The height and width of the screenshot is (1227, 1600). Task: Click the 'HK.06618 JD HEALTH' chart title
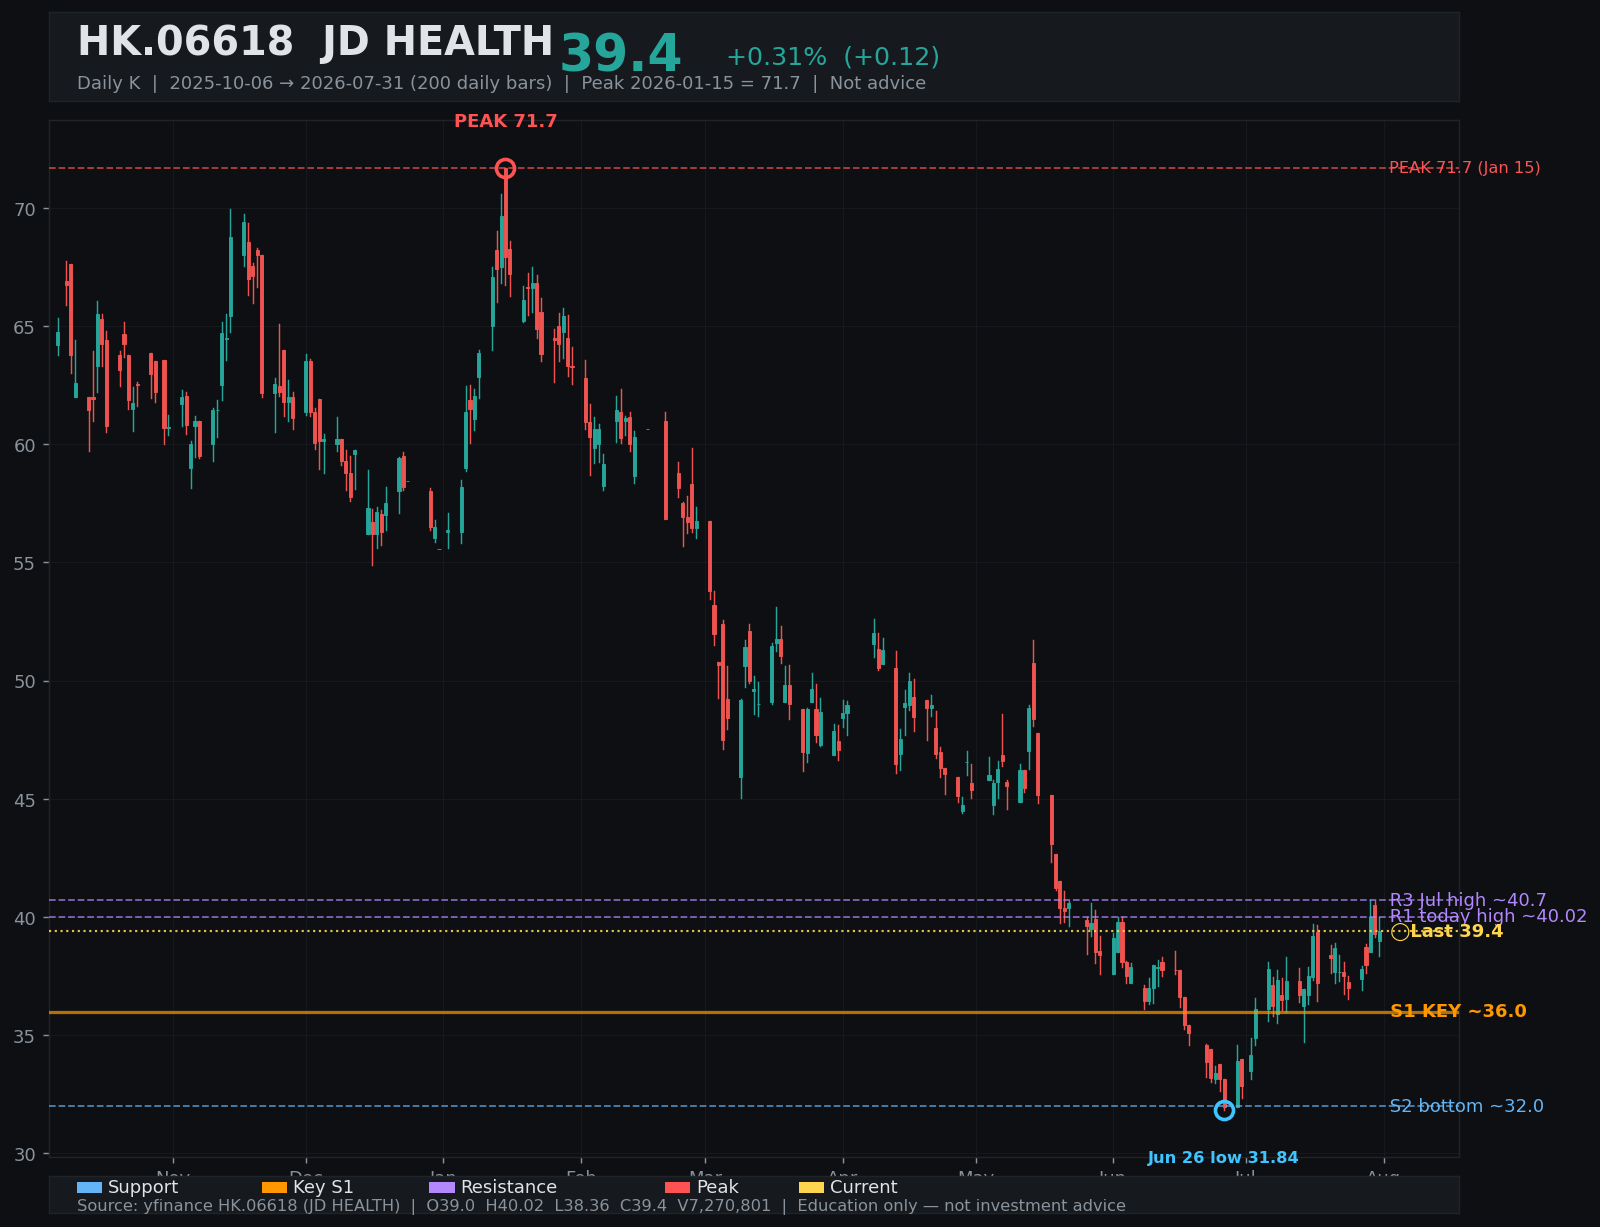315,43
